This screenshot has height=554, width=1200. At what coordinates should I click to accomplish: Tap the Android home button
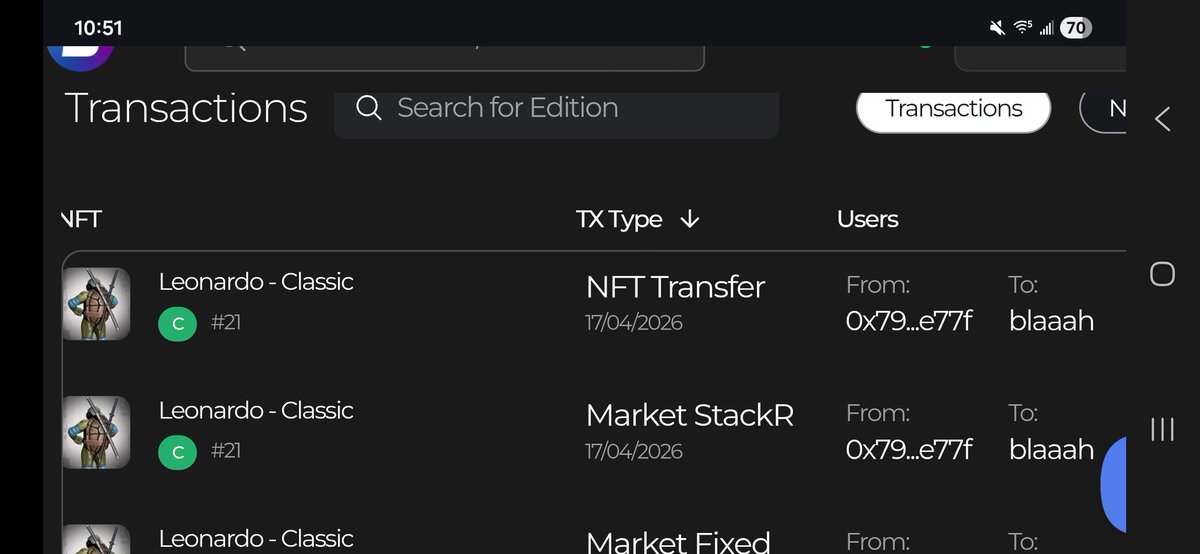[1162, 274]
